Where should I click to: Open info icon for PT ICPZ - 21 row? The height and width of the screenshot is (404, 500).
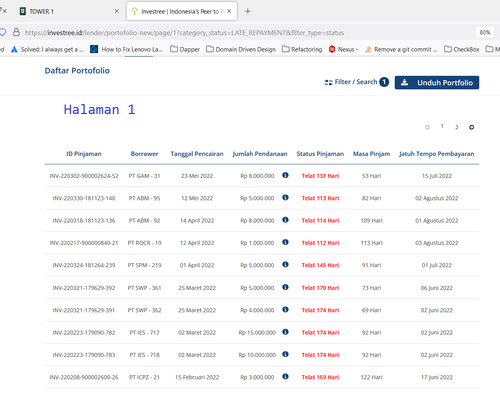pyautogui.click(x=285, y=376)
